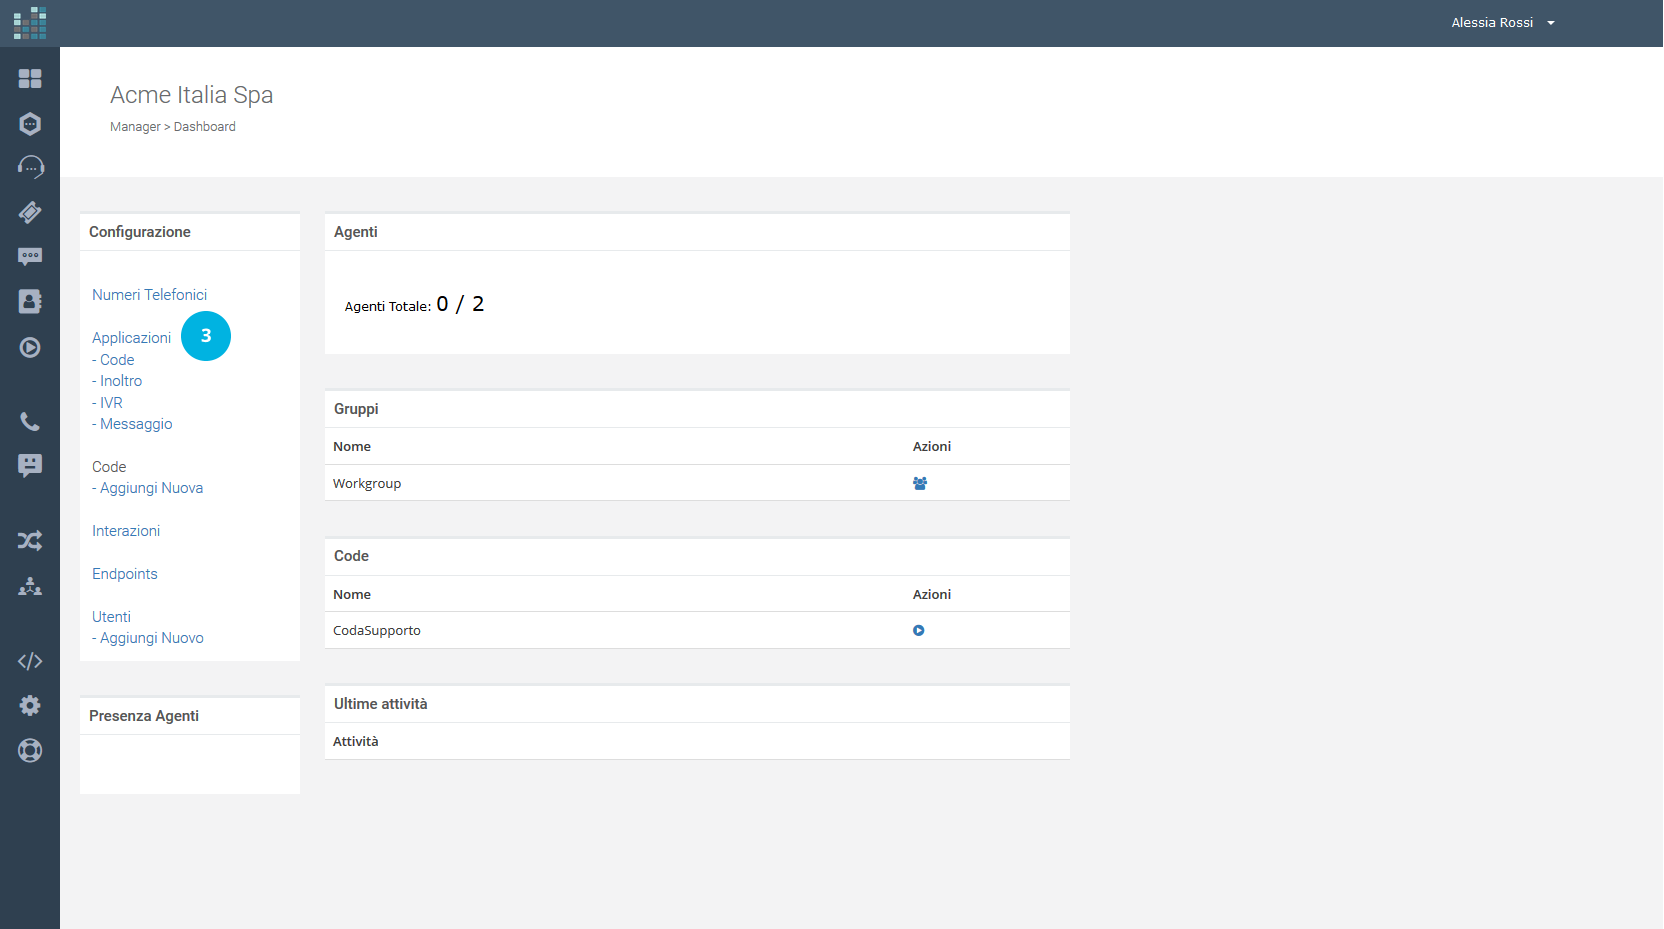The image size is (1664, 929).
Task: Open the shuffle routing icon in sidebar
Action: tap(30, 541)
